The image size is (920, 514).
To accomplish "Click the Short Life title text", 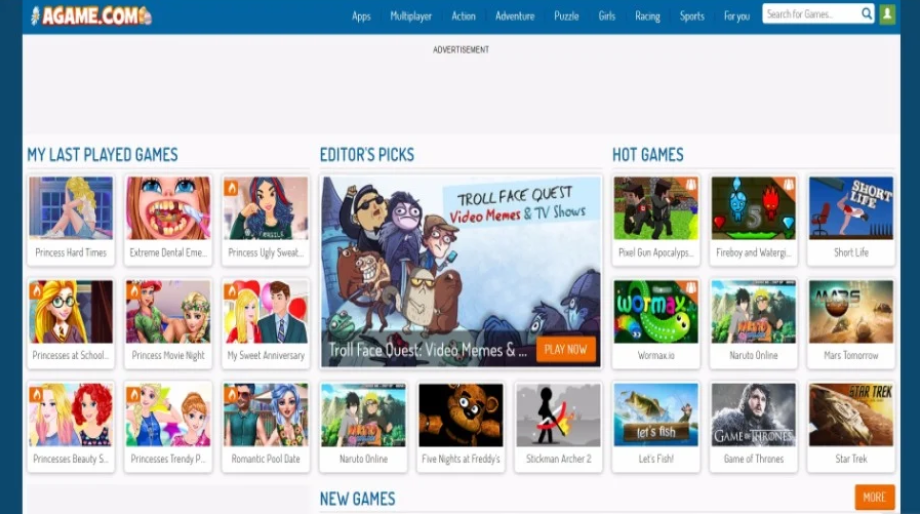I will tap(851, 252).
